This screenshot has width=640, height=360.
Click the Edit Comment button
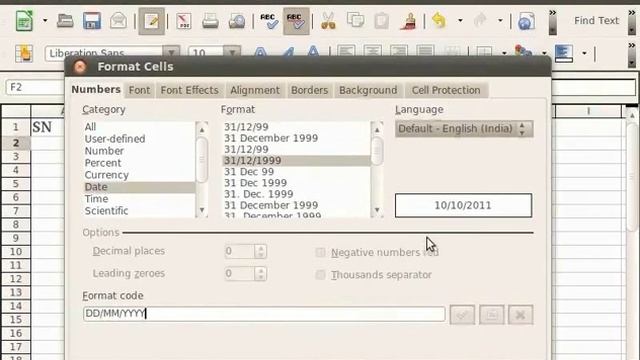pos(491,315)
